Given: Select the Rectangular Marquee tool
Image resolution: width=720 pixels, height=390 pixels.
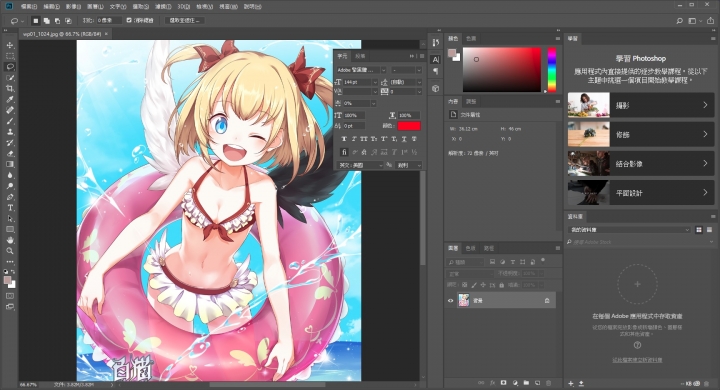Looking at the screenshot, I should point(10,56).
